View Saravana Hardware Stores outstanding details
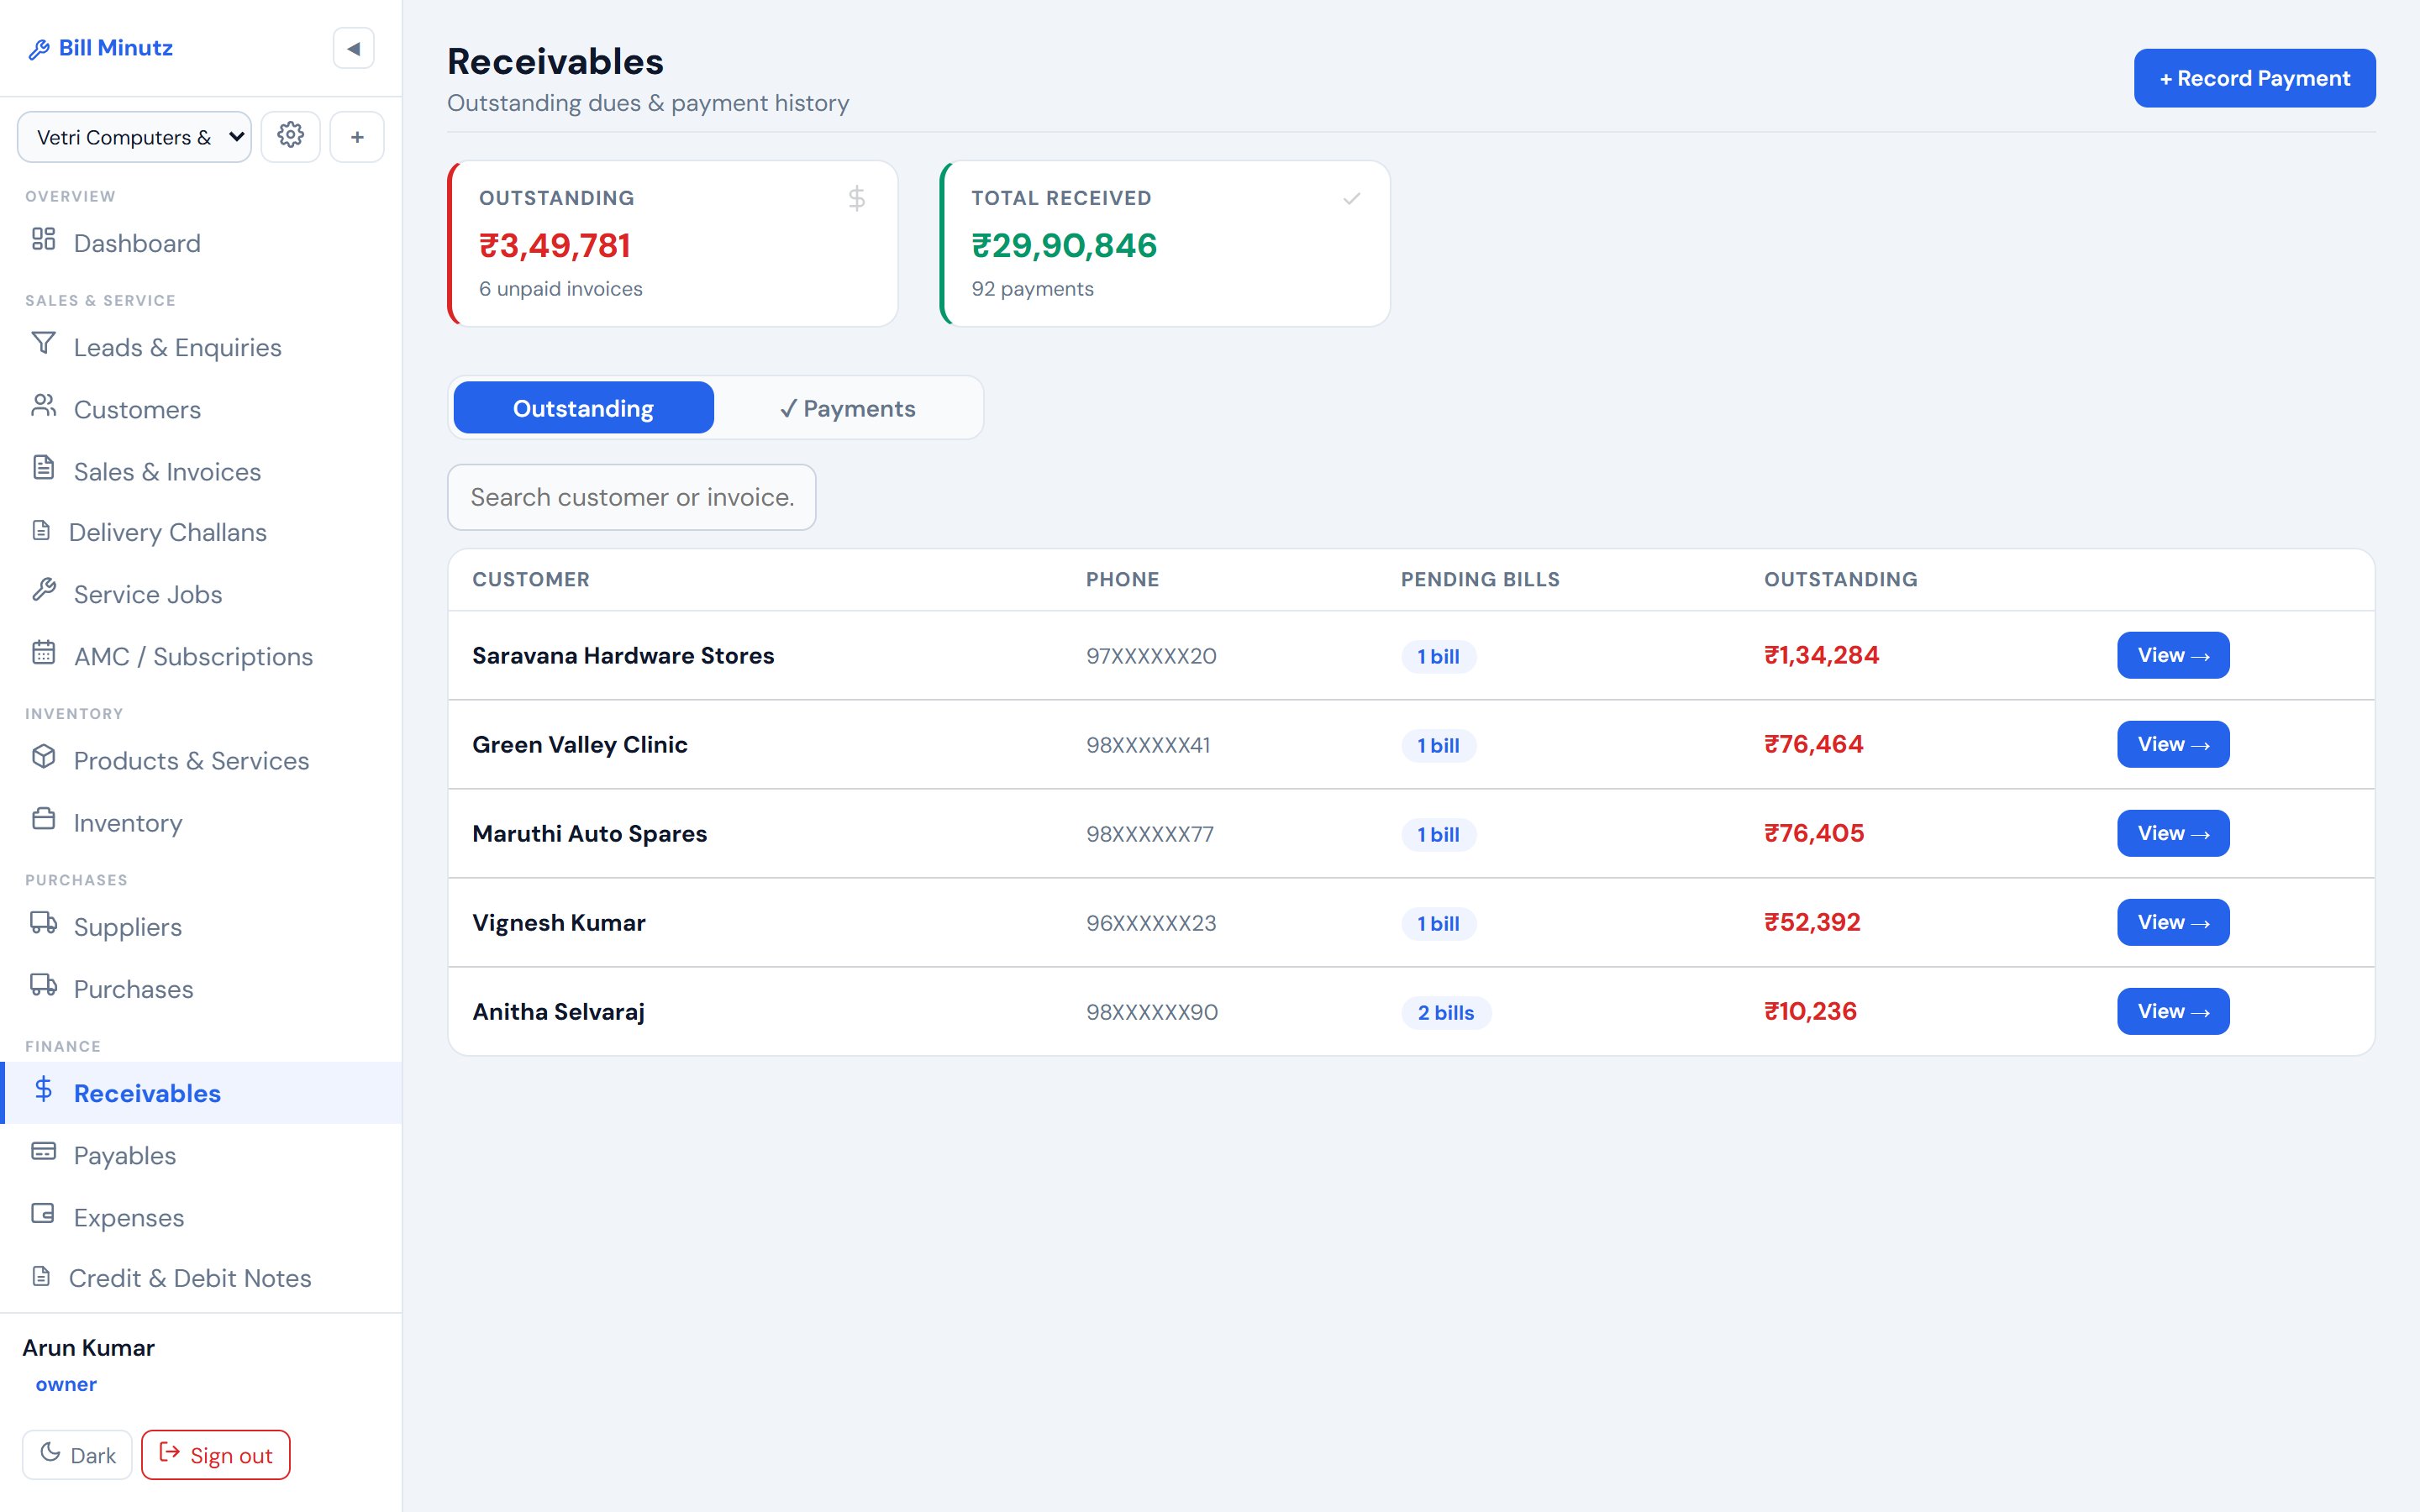 click(2173, 655)
